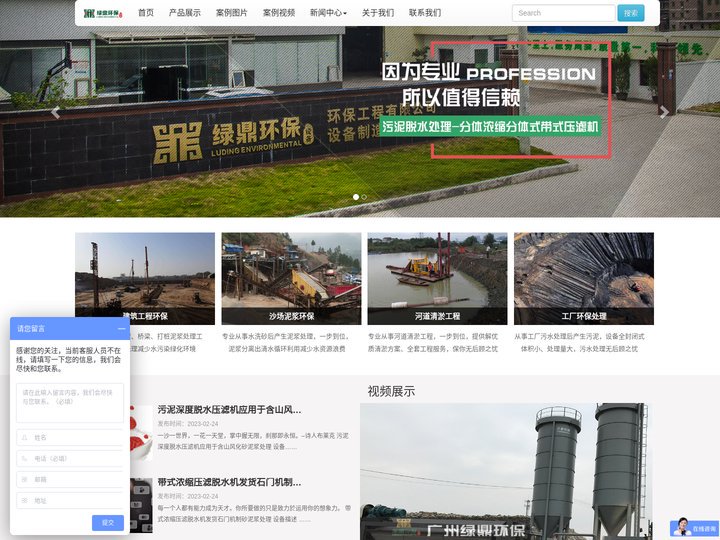Select the second carousel indicator dot
This screenshot has height=540, width=720.
[x=364, y=197]
